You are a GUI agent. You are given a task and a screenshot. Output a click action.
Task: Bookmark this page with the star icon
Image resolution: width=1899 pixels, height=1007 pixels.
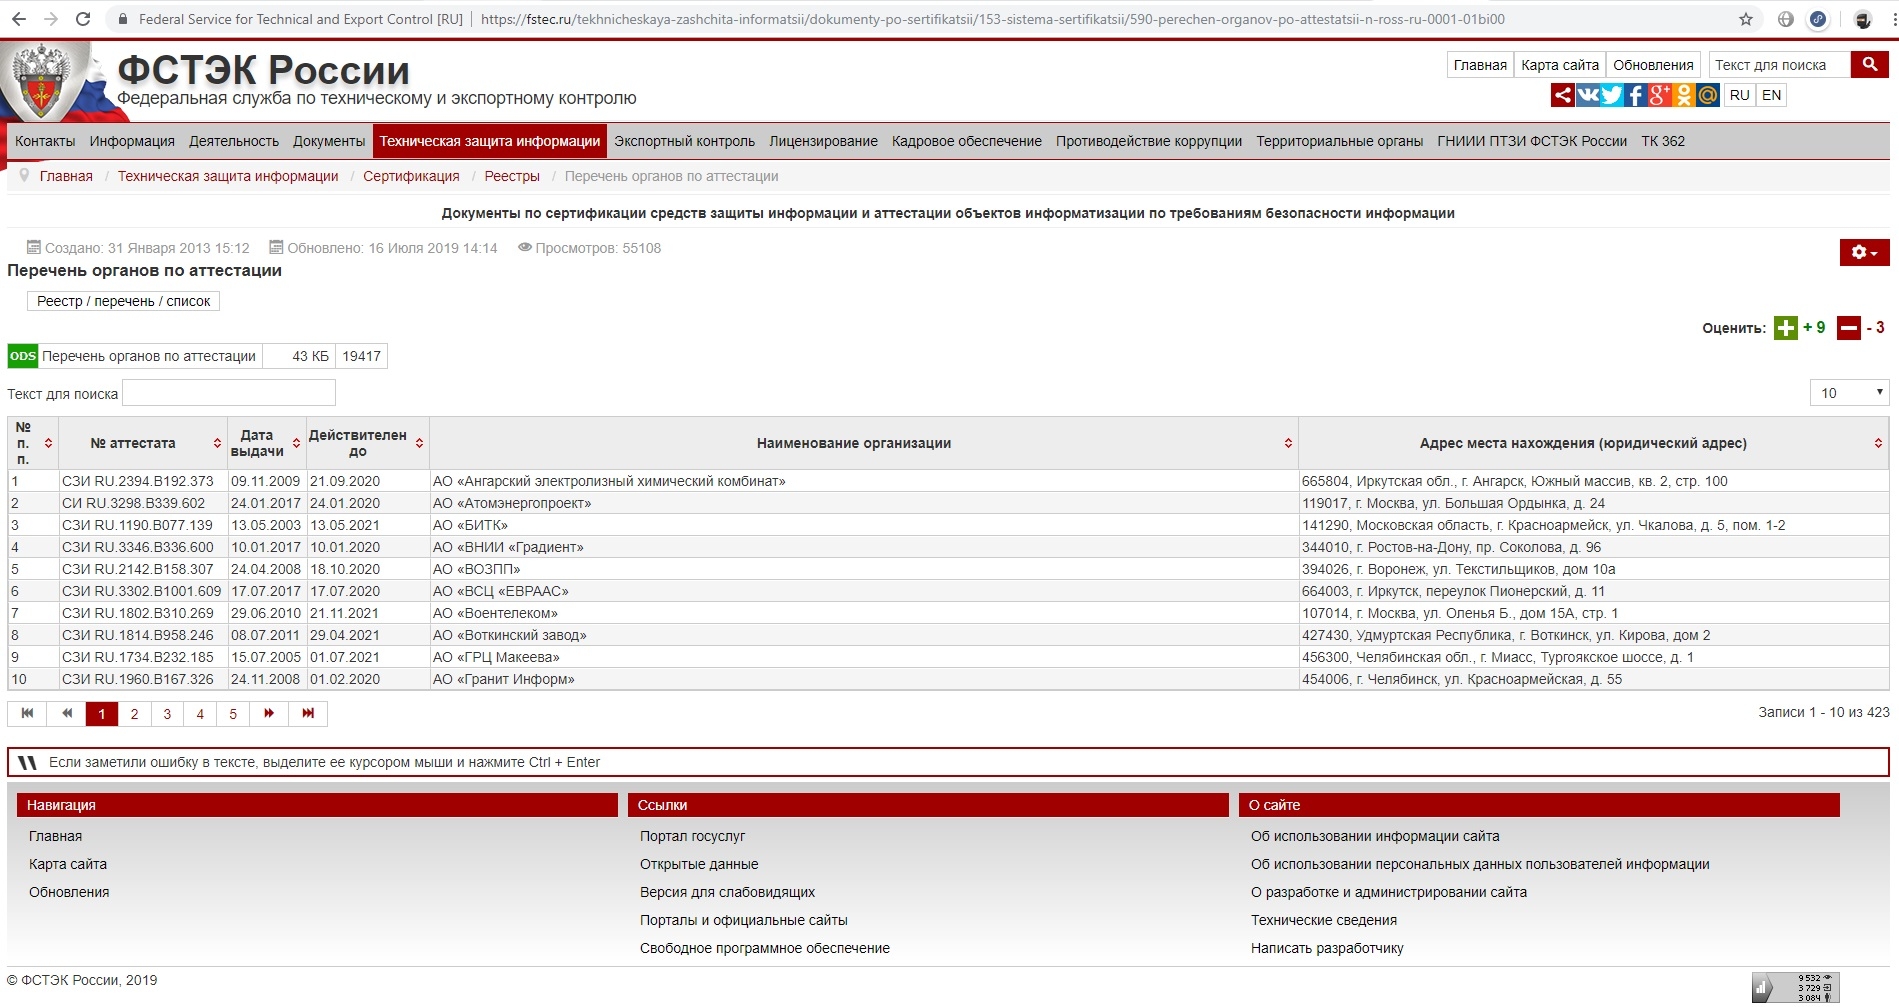[1746, 19]
